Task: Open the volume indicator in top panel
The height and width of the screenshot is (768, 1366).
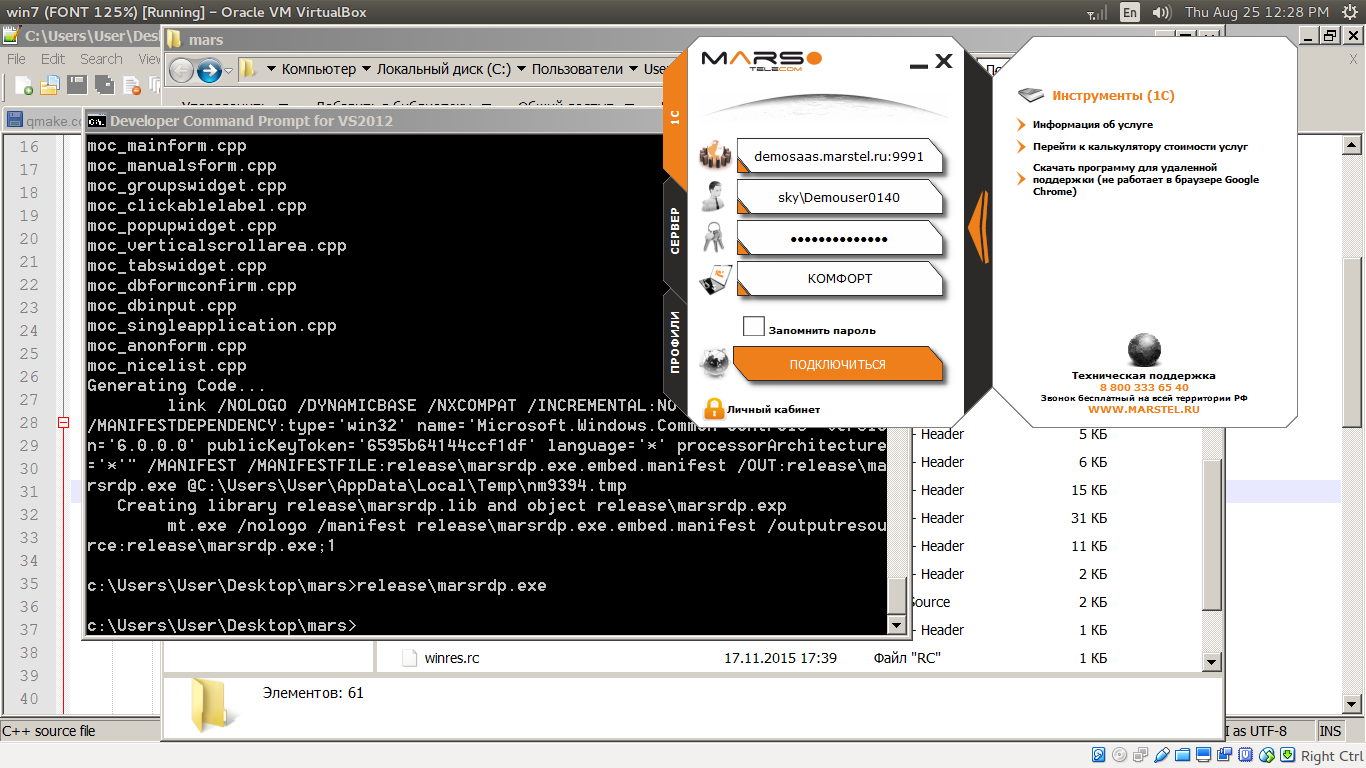Action: pos(1161,12)
